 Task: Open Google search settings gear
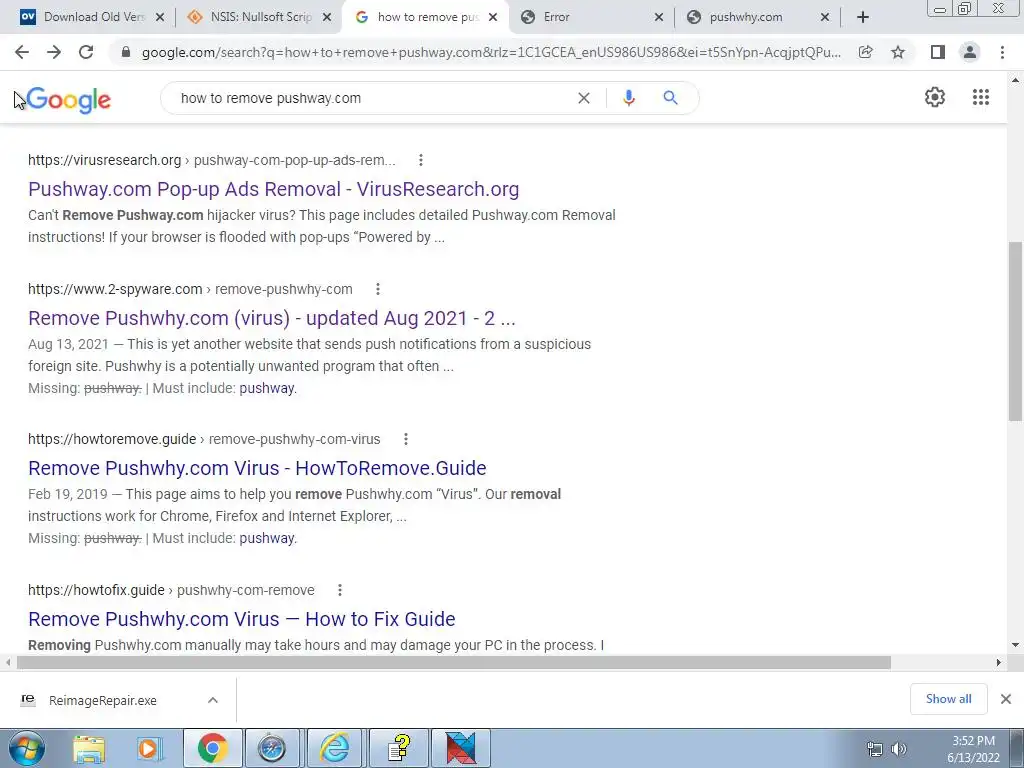tap(935, 97)
